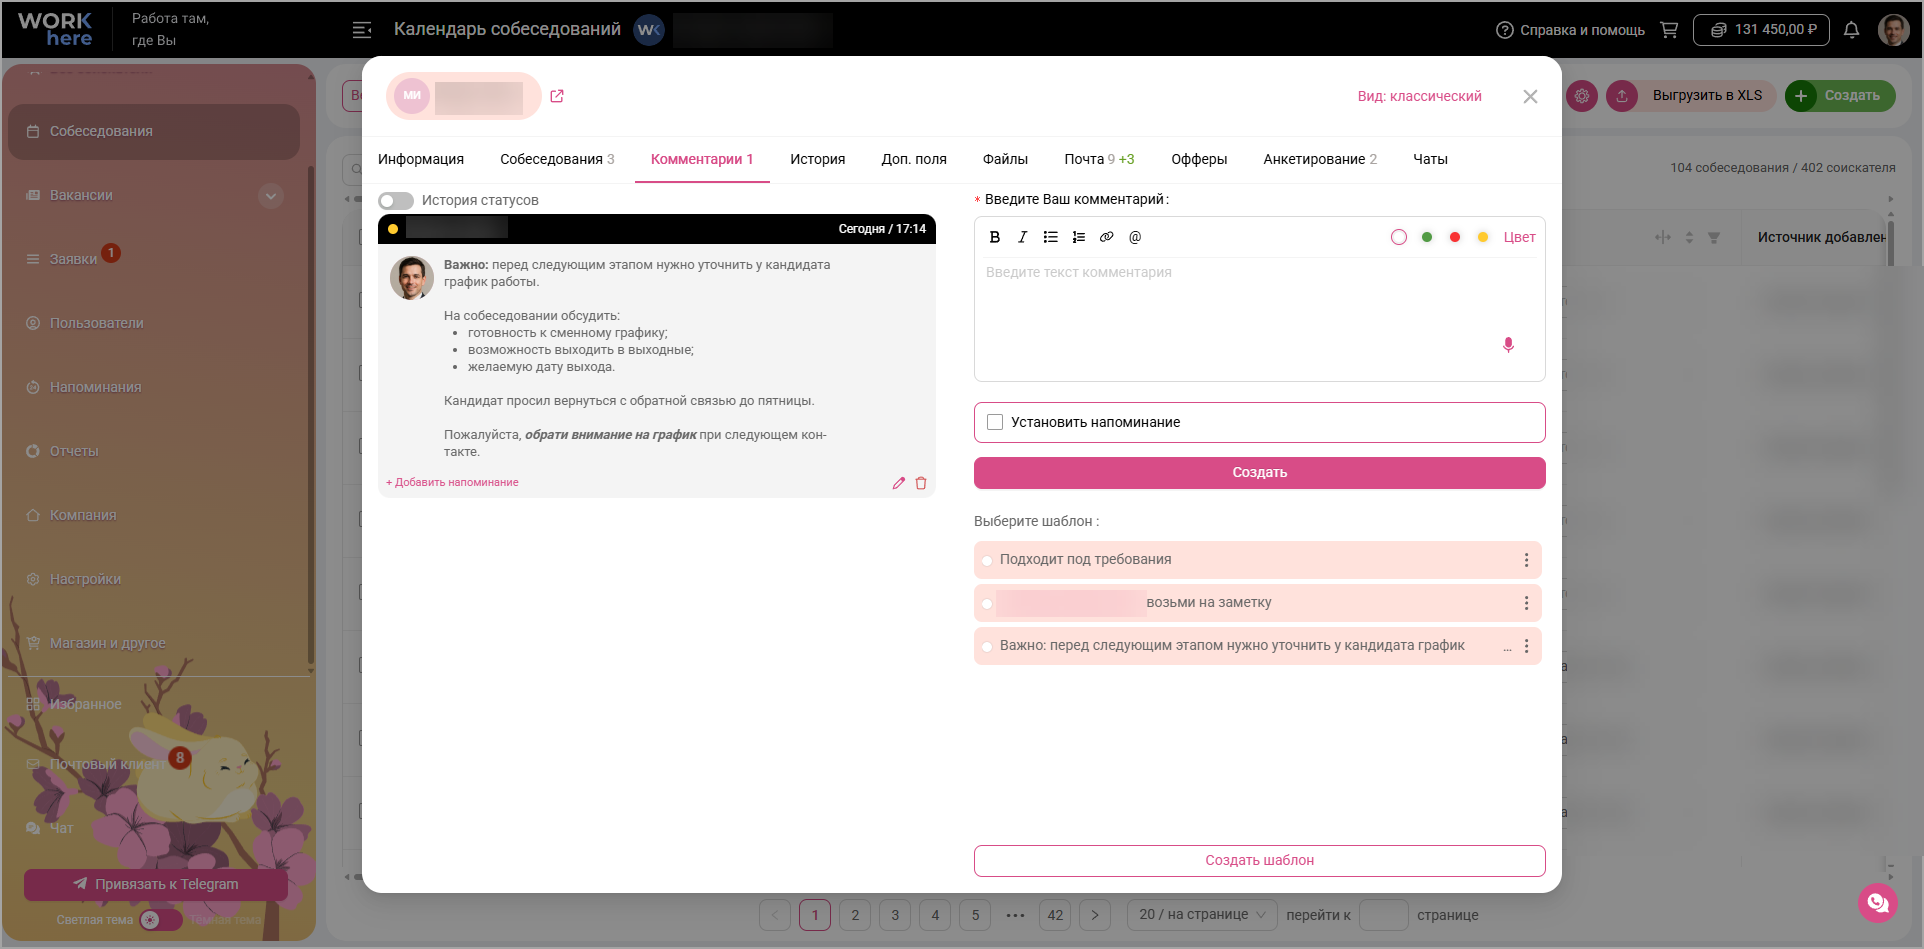Open the user profile avatar

(x=1894, y=30)
